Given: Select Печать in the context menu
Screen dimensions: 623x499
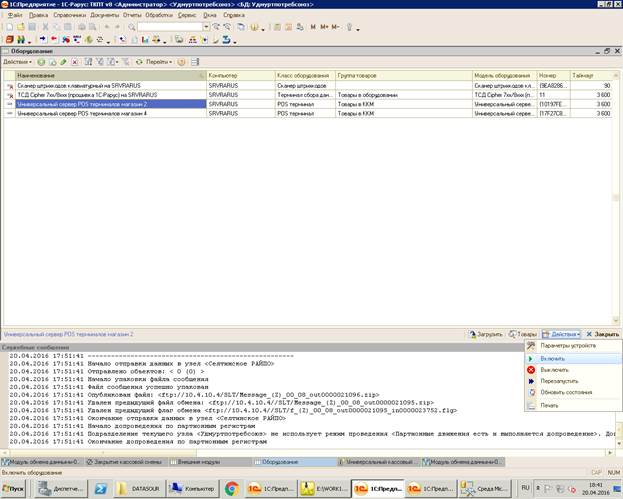Looking at the screenshot, I should [x=573, y=405].
